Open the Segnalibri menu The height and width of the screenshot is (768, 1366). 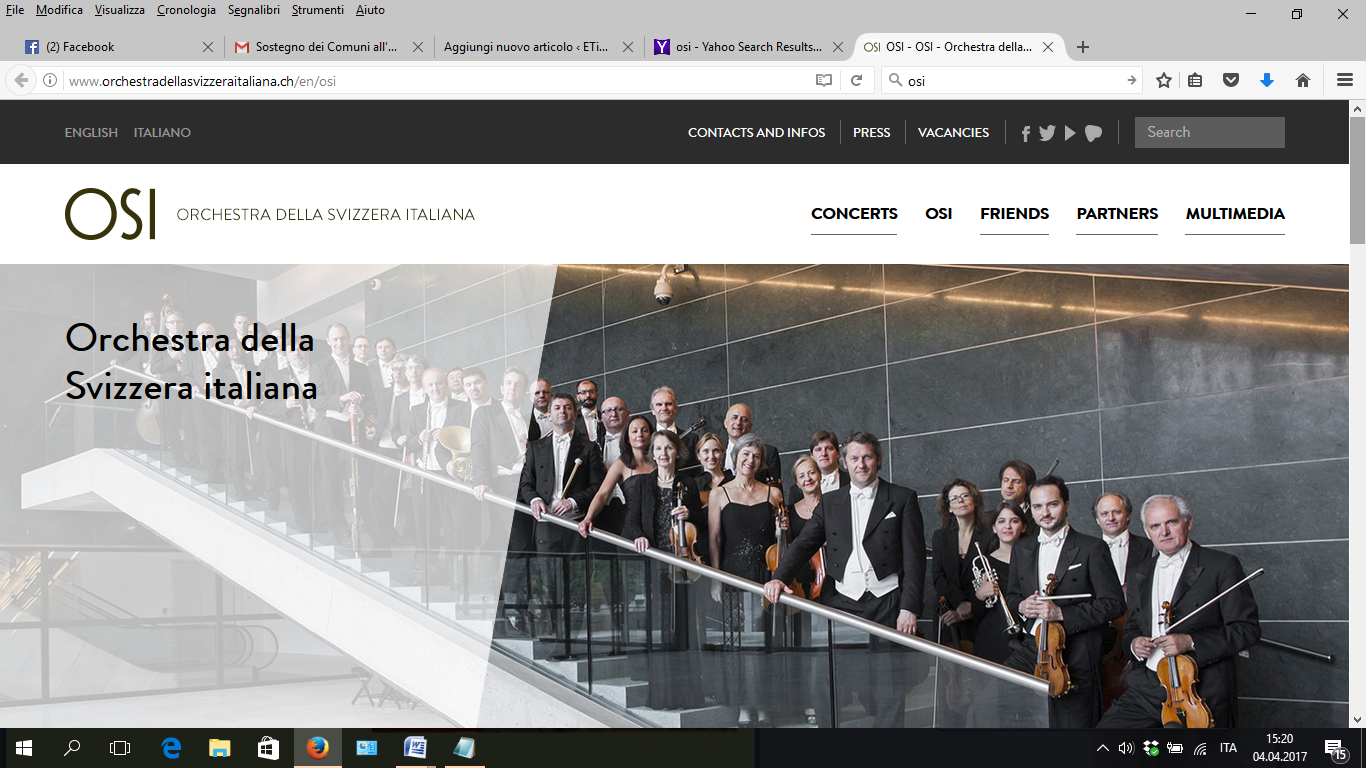pos(255,10)
